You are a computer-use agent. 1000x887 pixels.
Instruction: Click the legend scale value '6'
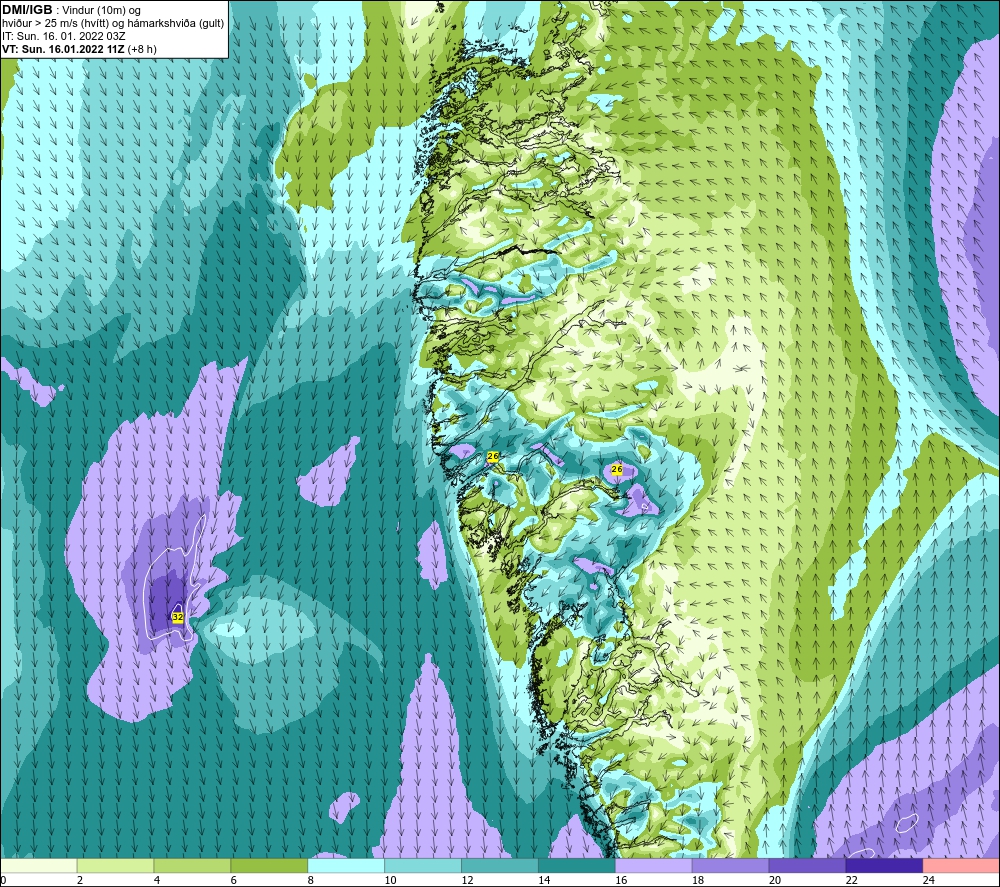point(233,880)
